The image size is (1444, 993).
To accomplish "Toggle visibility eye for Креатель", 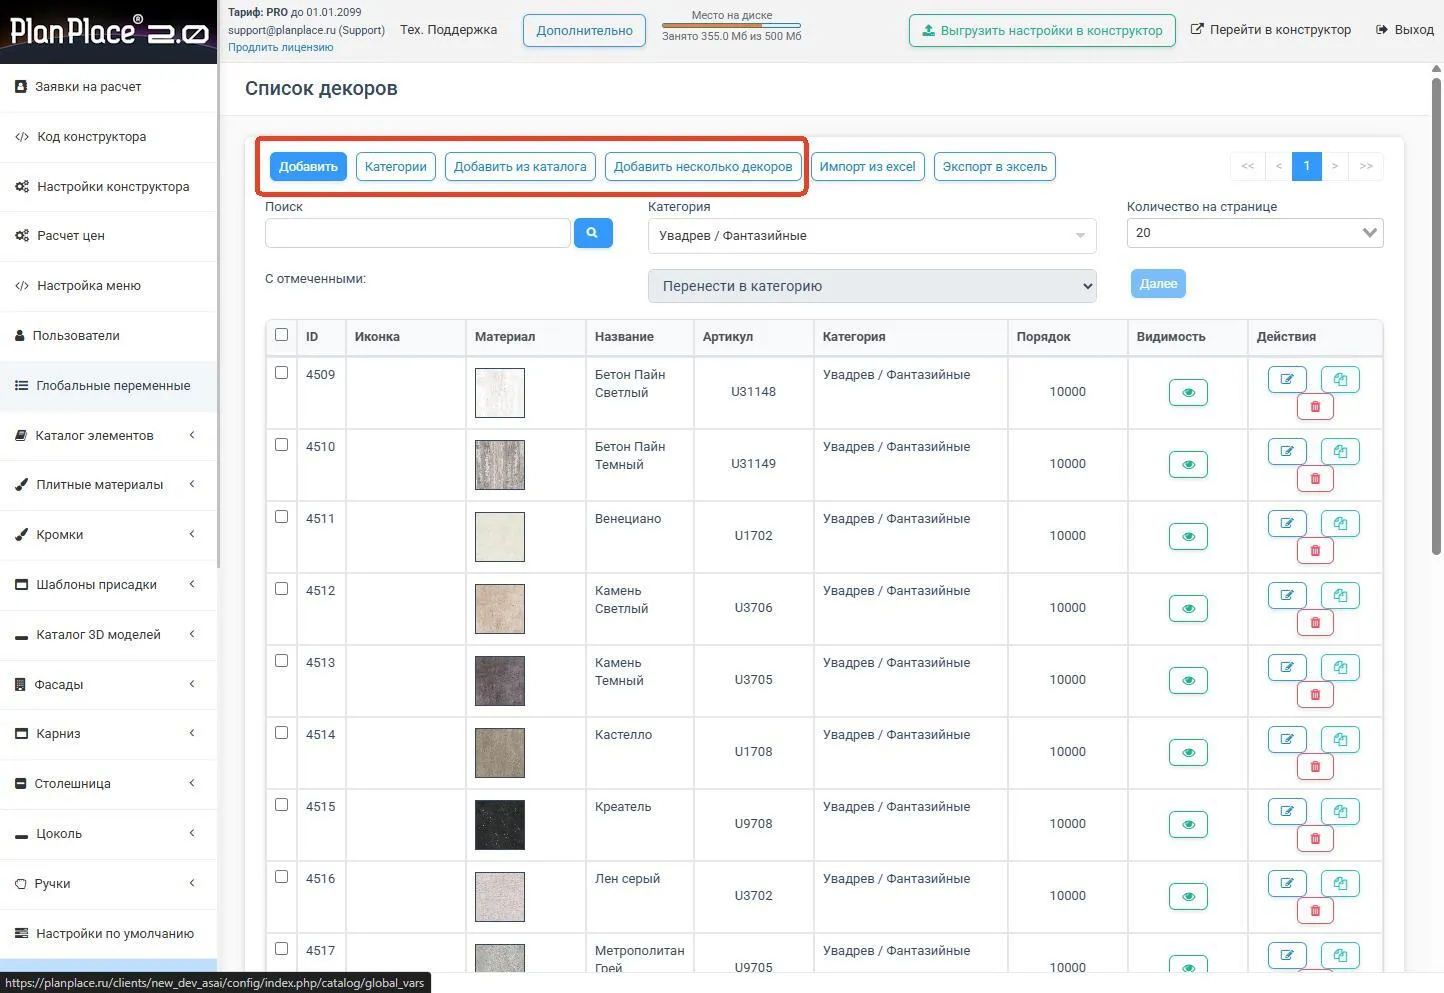I will [x=1188, y=825].
